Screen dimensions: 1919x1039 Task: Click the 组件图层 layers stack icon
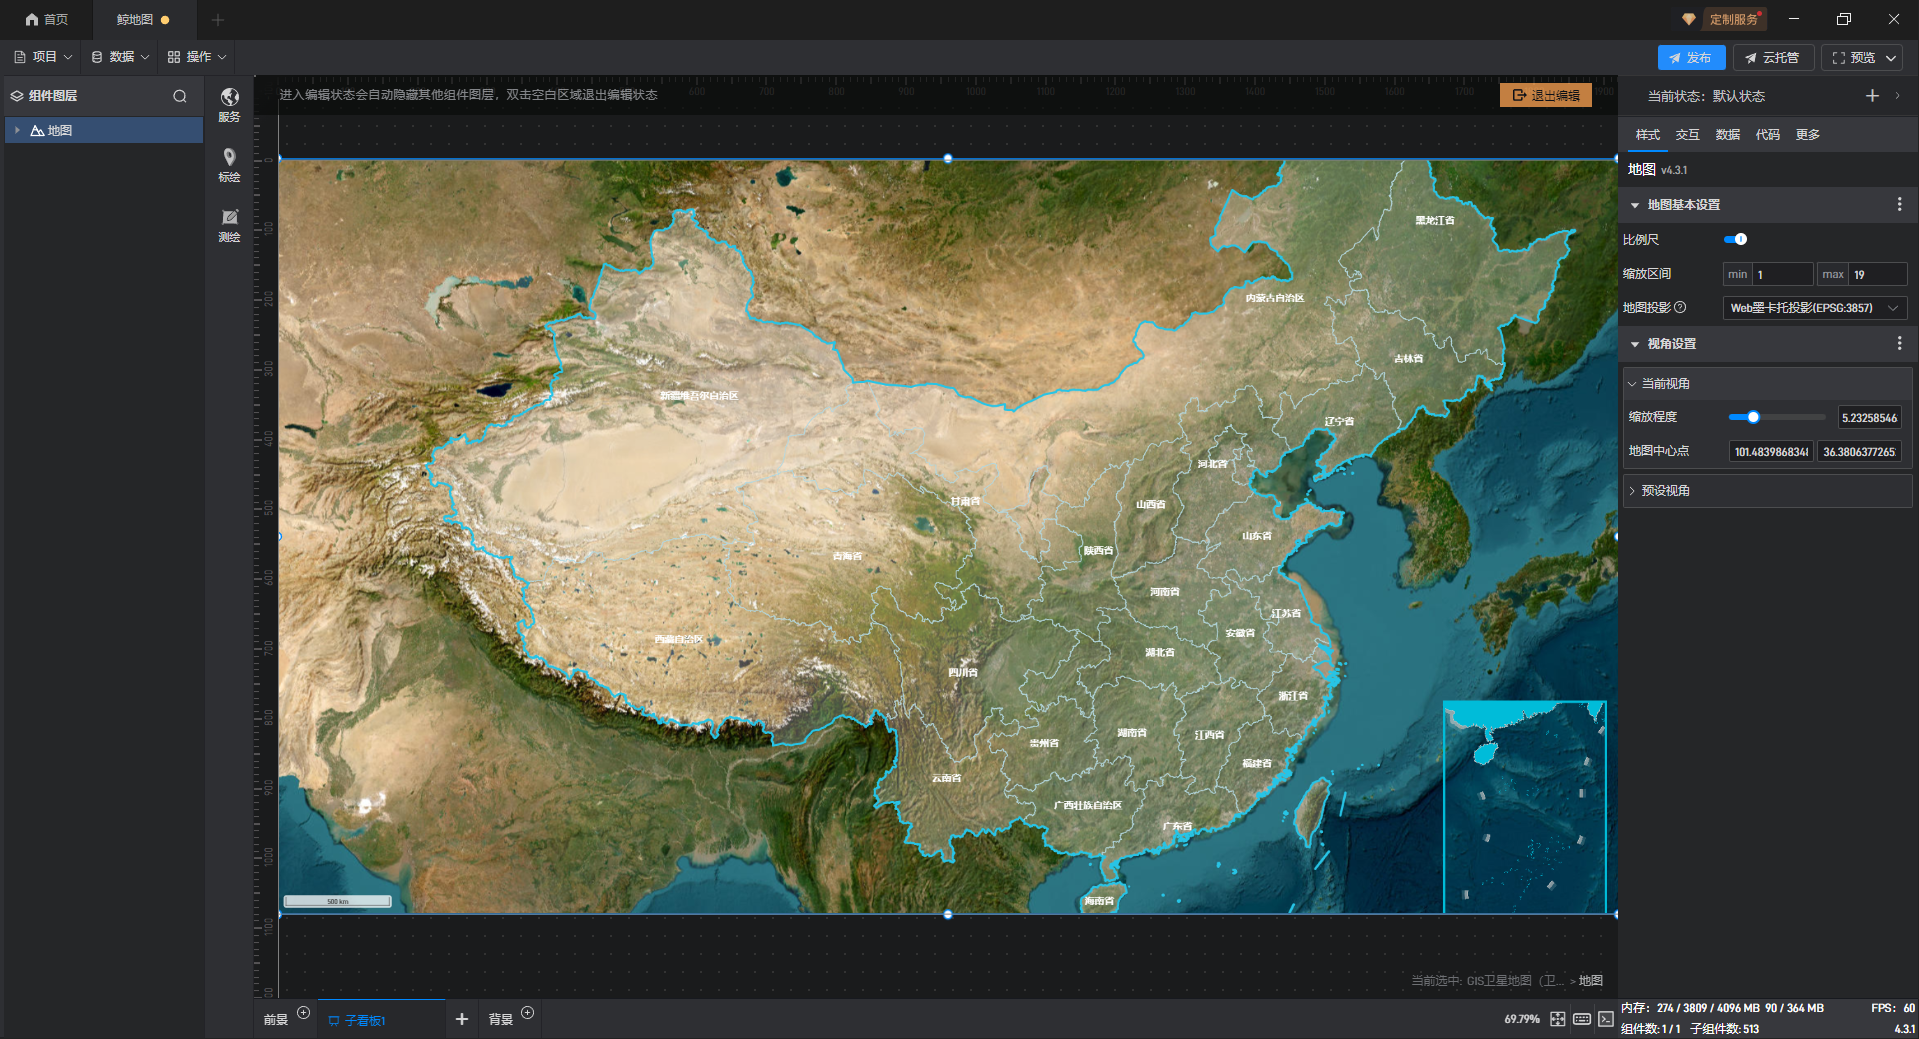pos(17,96)
